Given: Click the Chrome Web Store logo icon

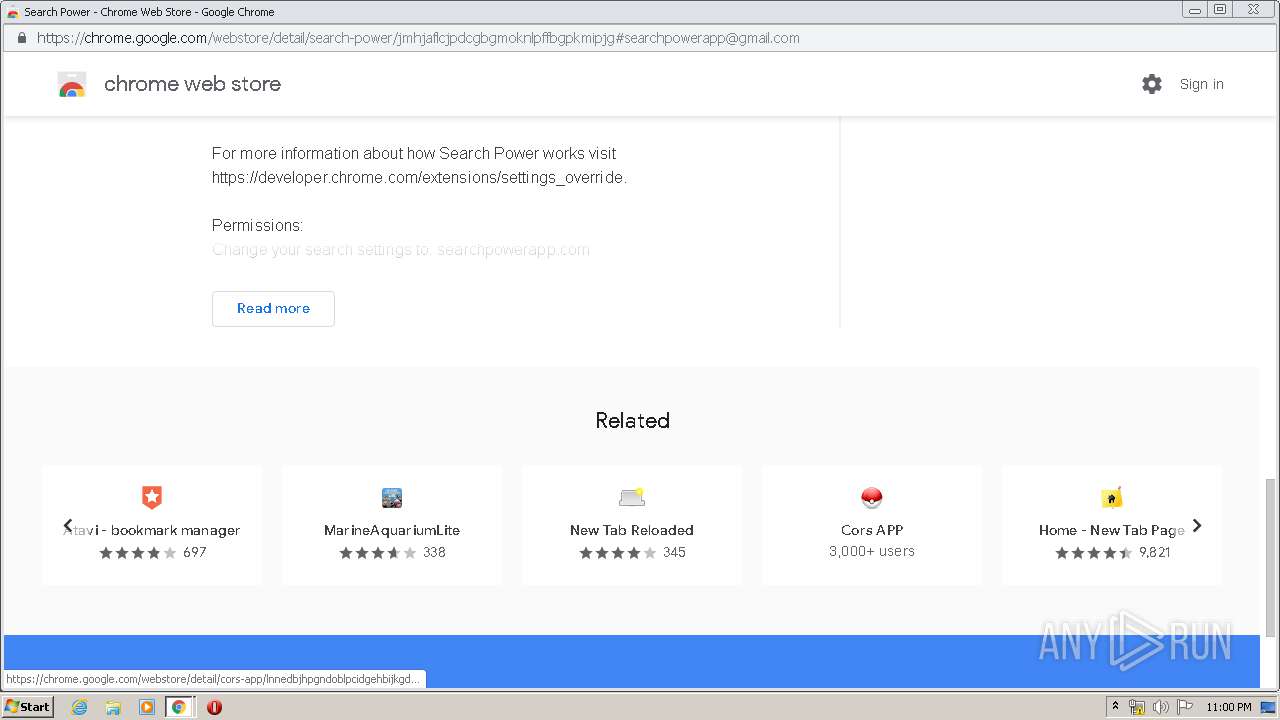Looking at the screenshot, I should [72, 85].
